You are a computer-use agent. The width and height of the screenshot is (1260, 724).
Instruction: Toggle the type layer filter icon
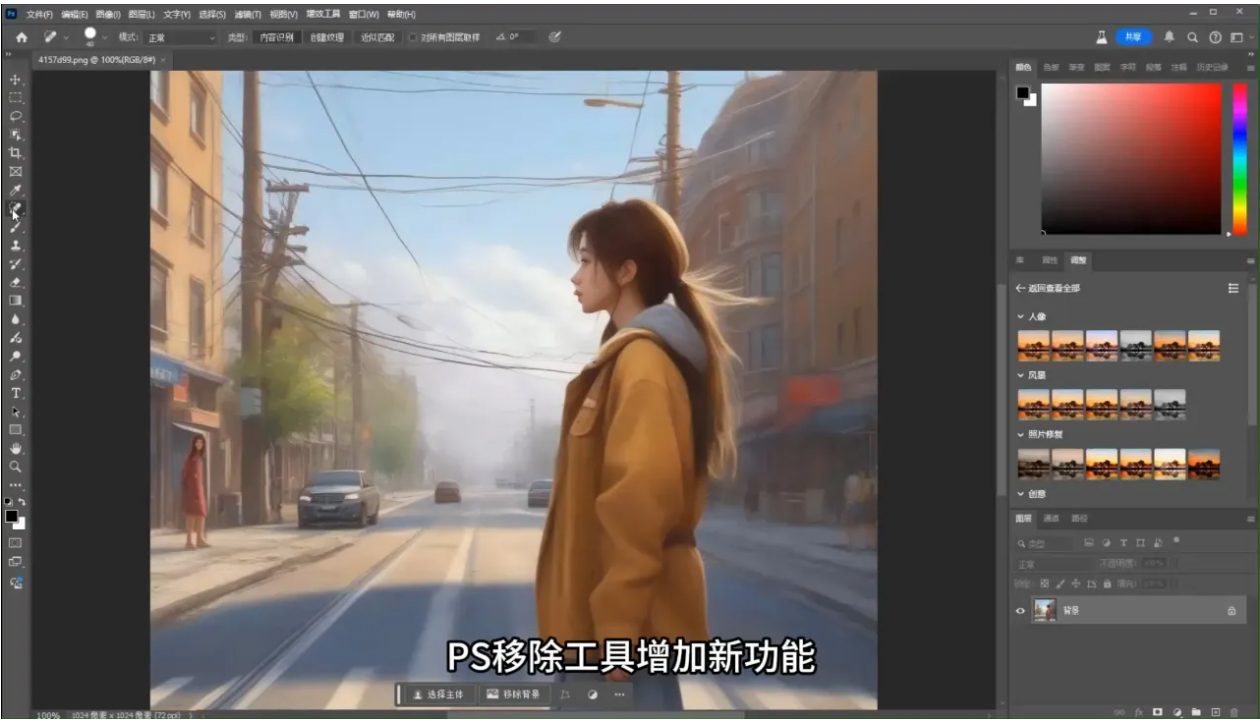tap(1123, 543)
